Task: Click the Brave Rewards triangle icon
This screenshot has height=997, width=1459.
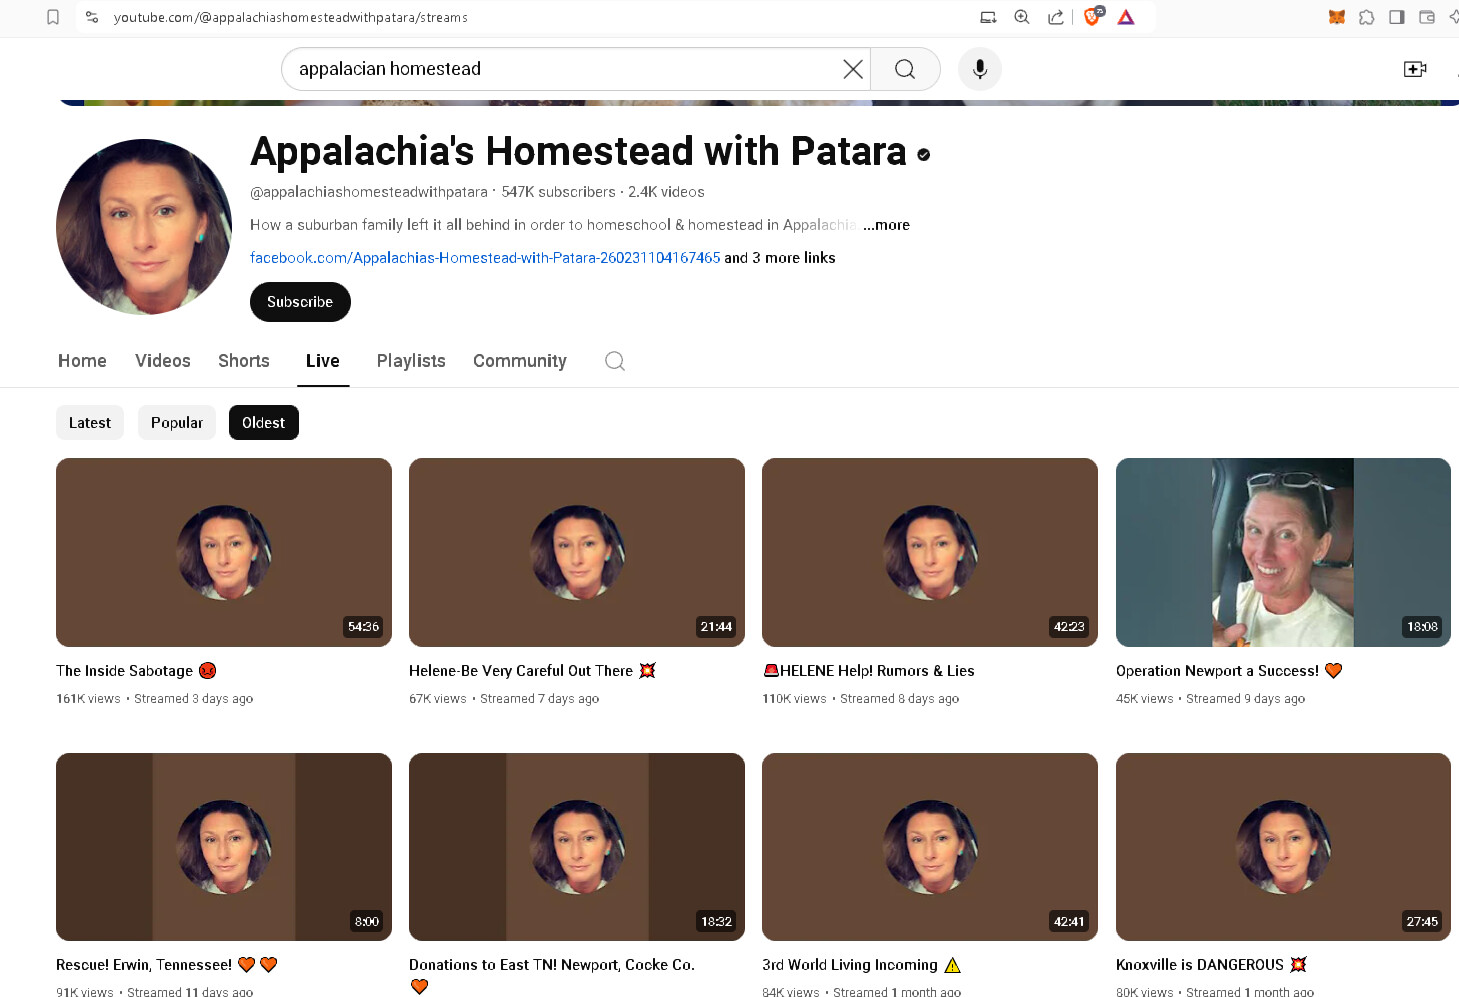Action: [1126, 17]
